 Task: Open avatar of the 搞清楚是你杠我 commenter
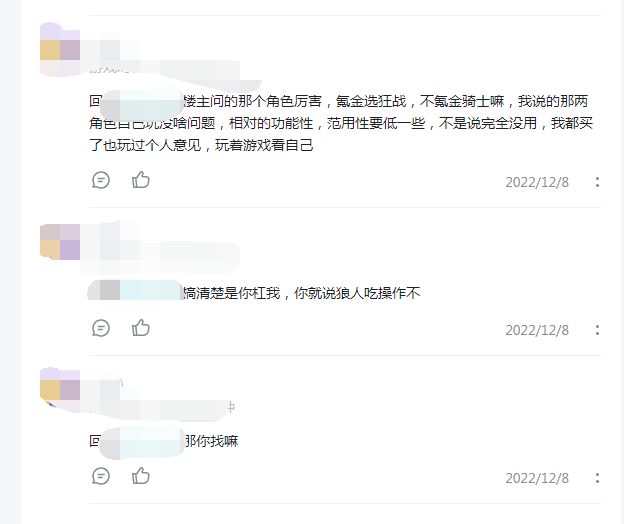60,242
